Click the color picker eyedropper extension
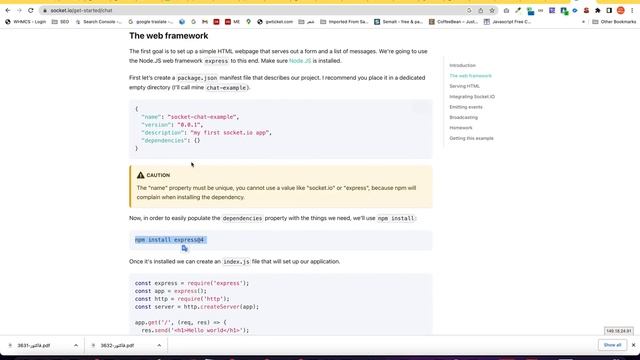 pyautogui.click(x=518, y=10)
